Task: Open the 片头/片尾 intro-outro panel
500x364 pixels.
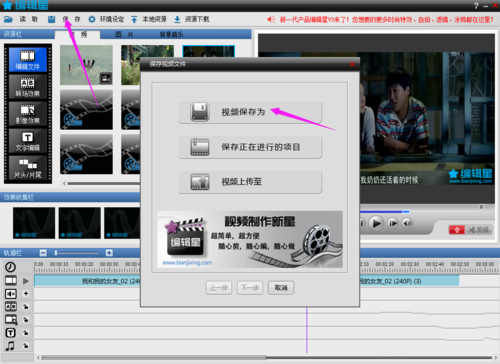Action: 28,168
